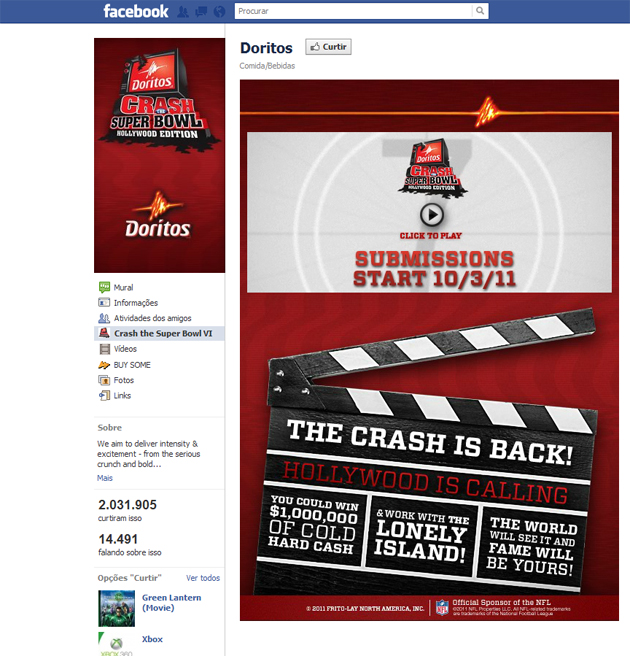Focus the Procurar search field

coord(353,11)
